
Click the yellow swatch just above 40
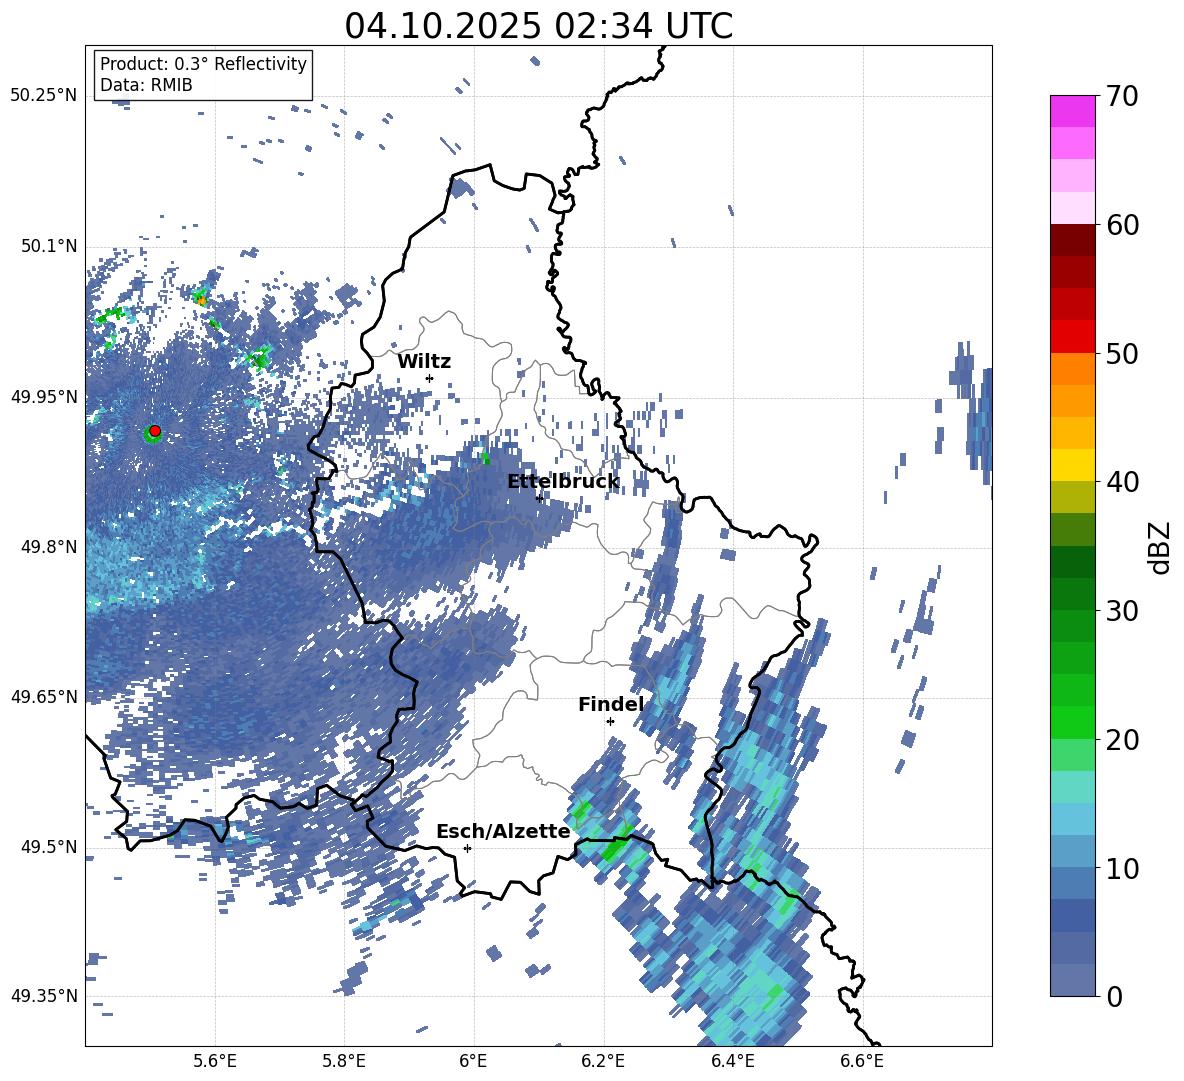1072,465
